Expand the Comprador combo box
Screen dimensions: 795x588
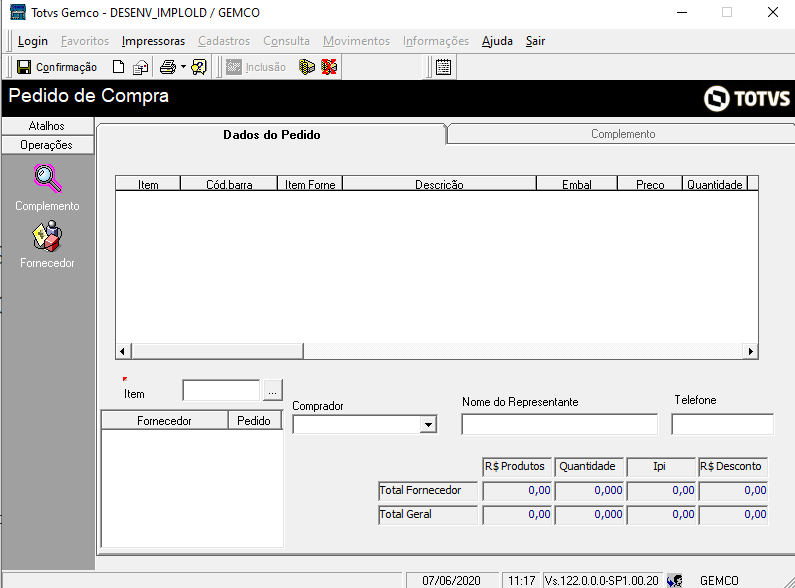428,425
